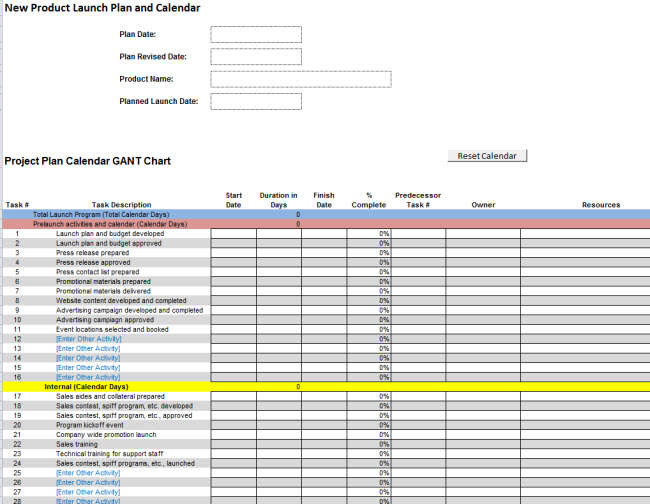650x504 pixels.
Task: Click Enter Other Activity placeholder in task 16
Action: (x=88, y=377)
